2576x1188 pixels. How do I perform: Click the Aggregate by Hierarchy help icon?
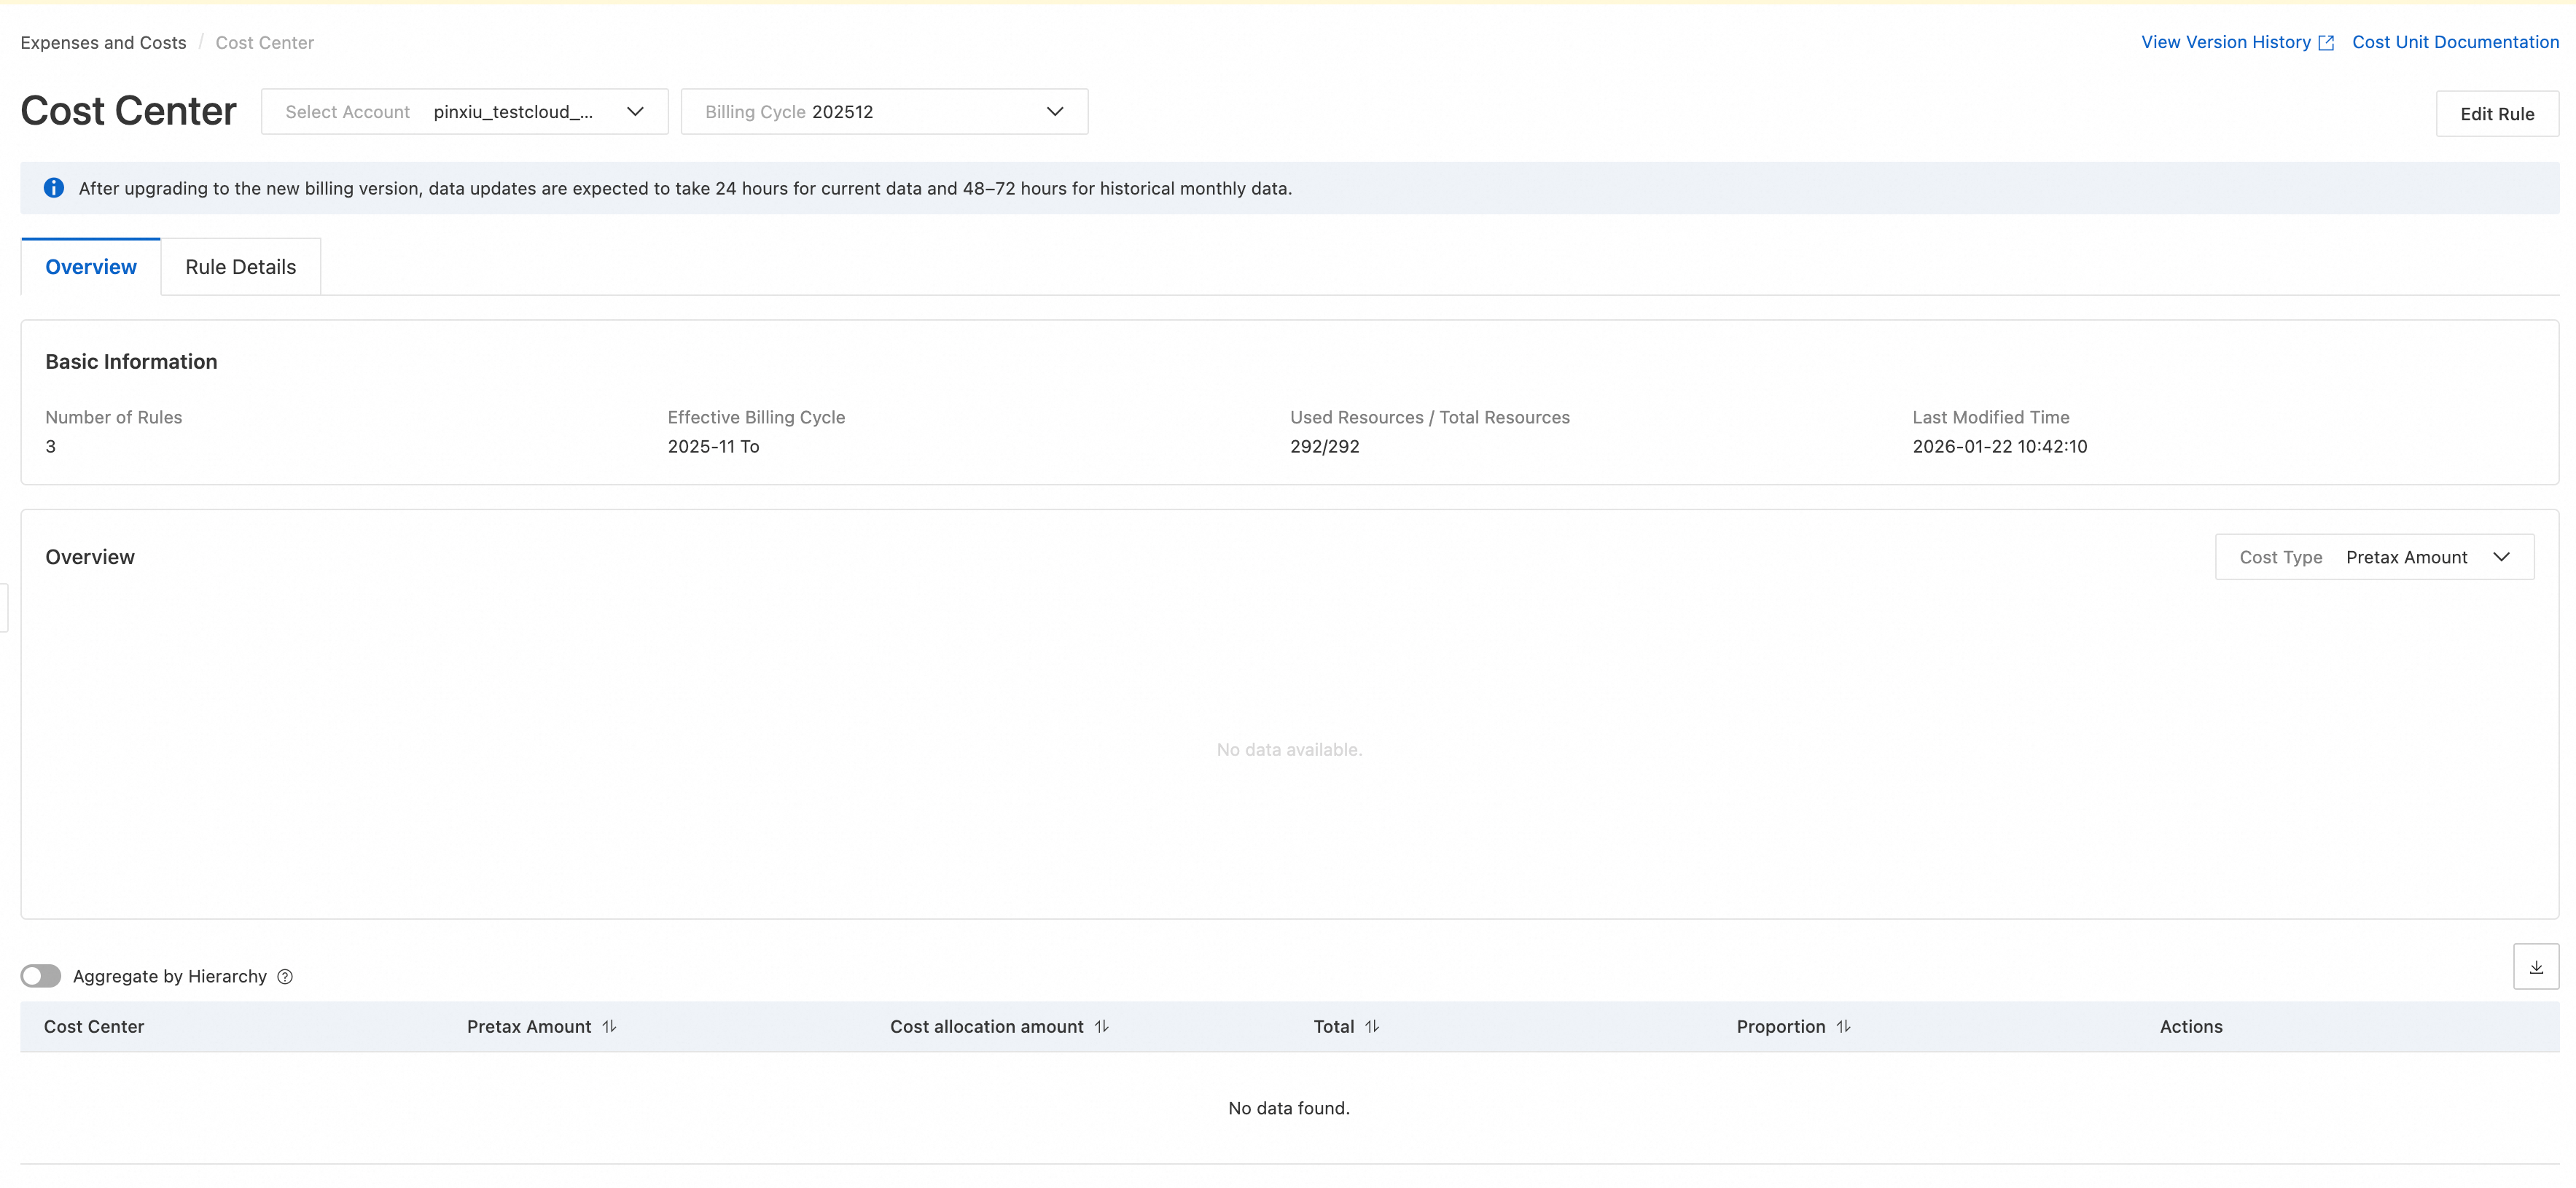tap(285, 976)
